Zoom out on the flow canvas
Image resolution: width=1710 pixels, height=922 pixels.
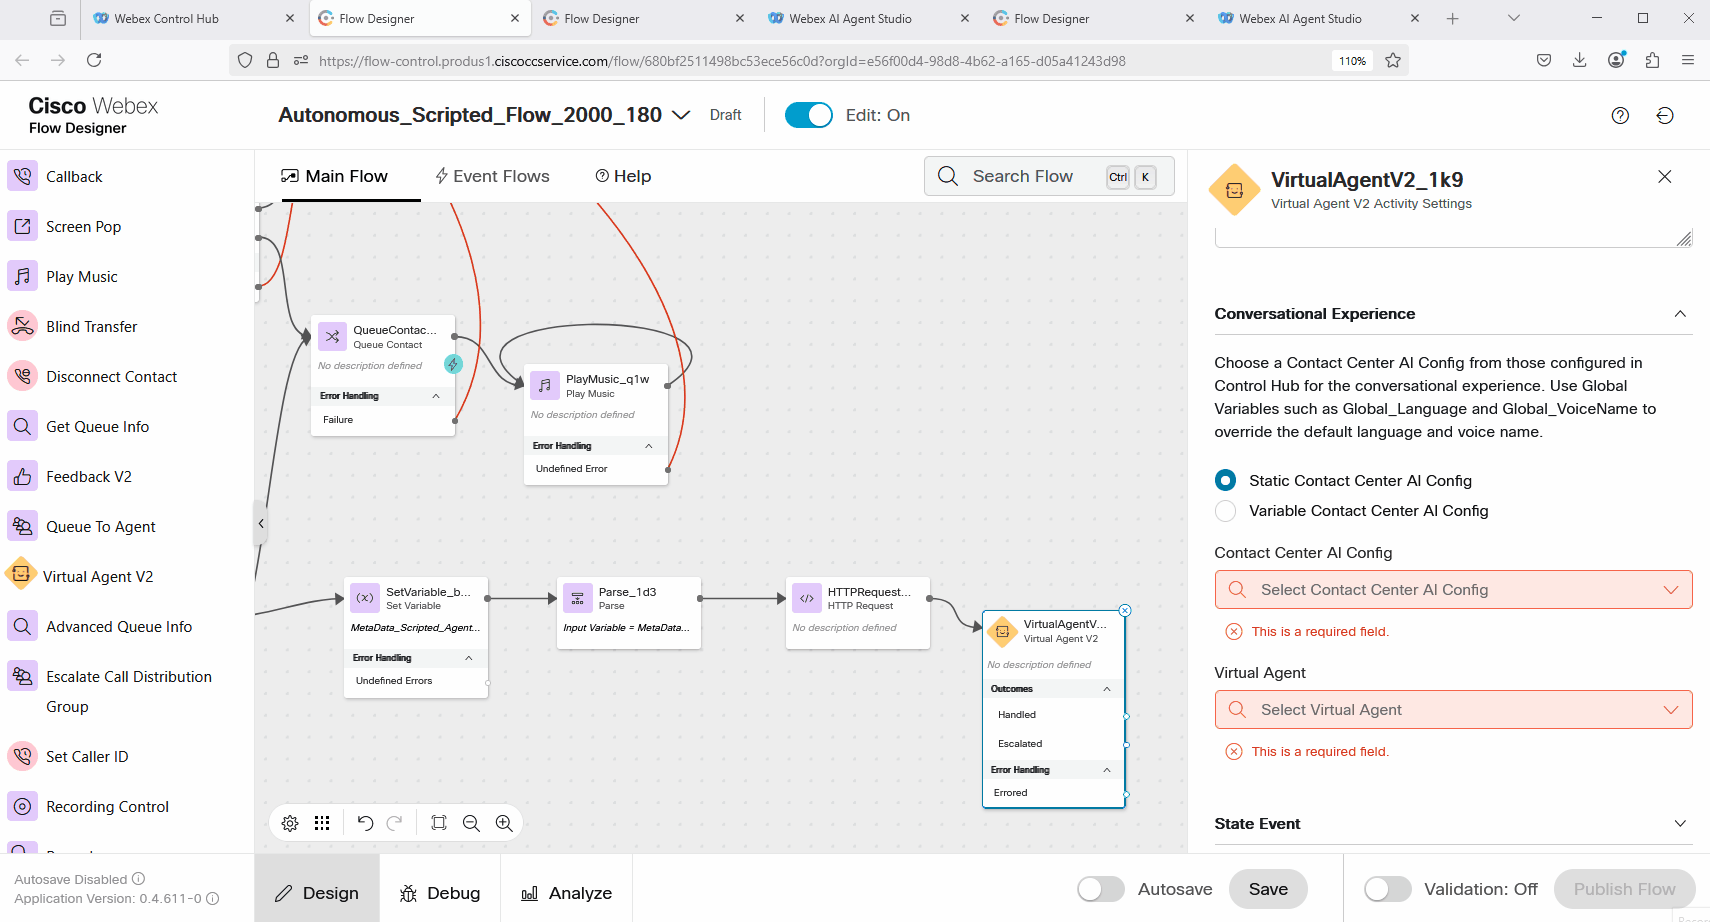point(471,823)
